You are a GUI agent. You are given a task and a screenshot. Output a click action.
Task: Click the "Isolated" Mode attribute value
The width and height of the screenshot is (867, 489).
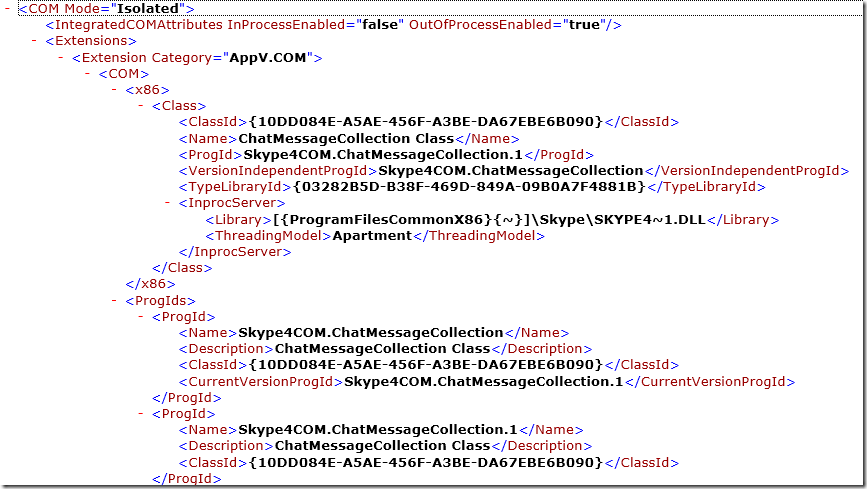[x=148, y=8]
